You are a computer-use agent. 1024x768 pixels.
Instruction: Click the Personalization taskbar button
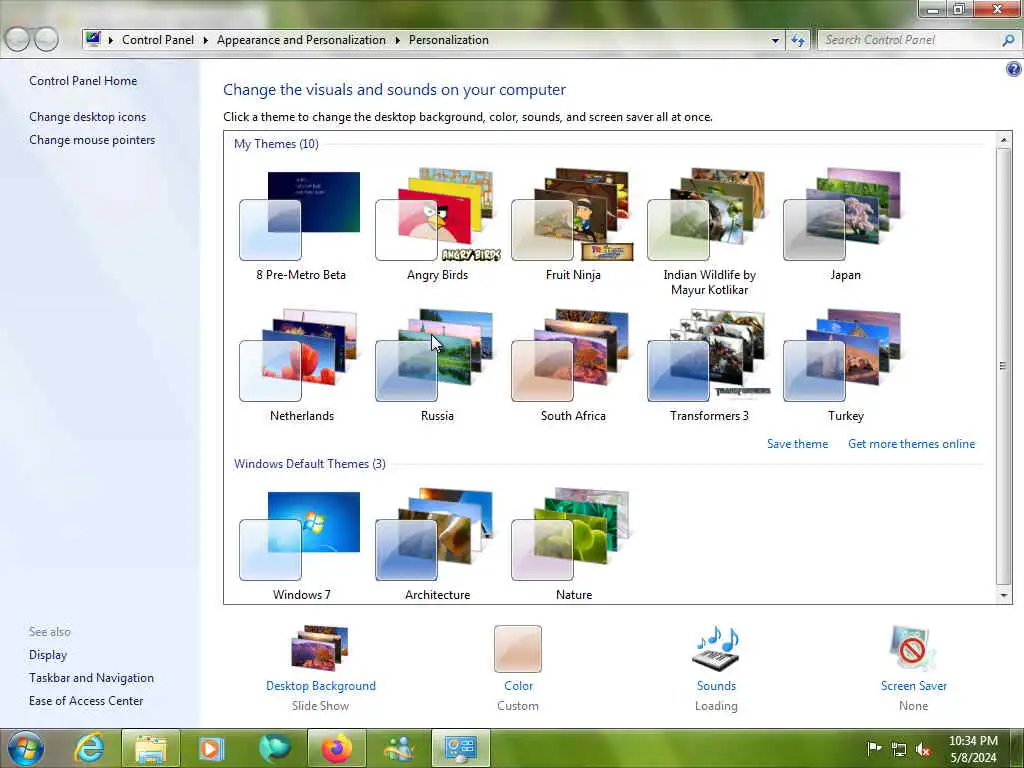[x=460, y=748]
